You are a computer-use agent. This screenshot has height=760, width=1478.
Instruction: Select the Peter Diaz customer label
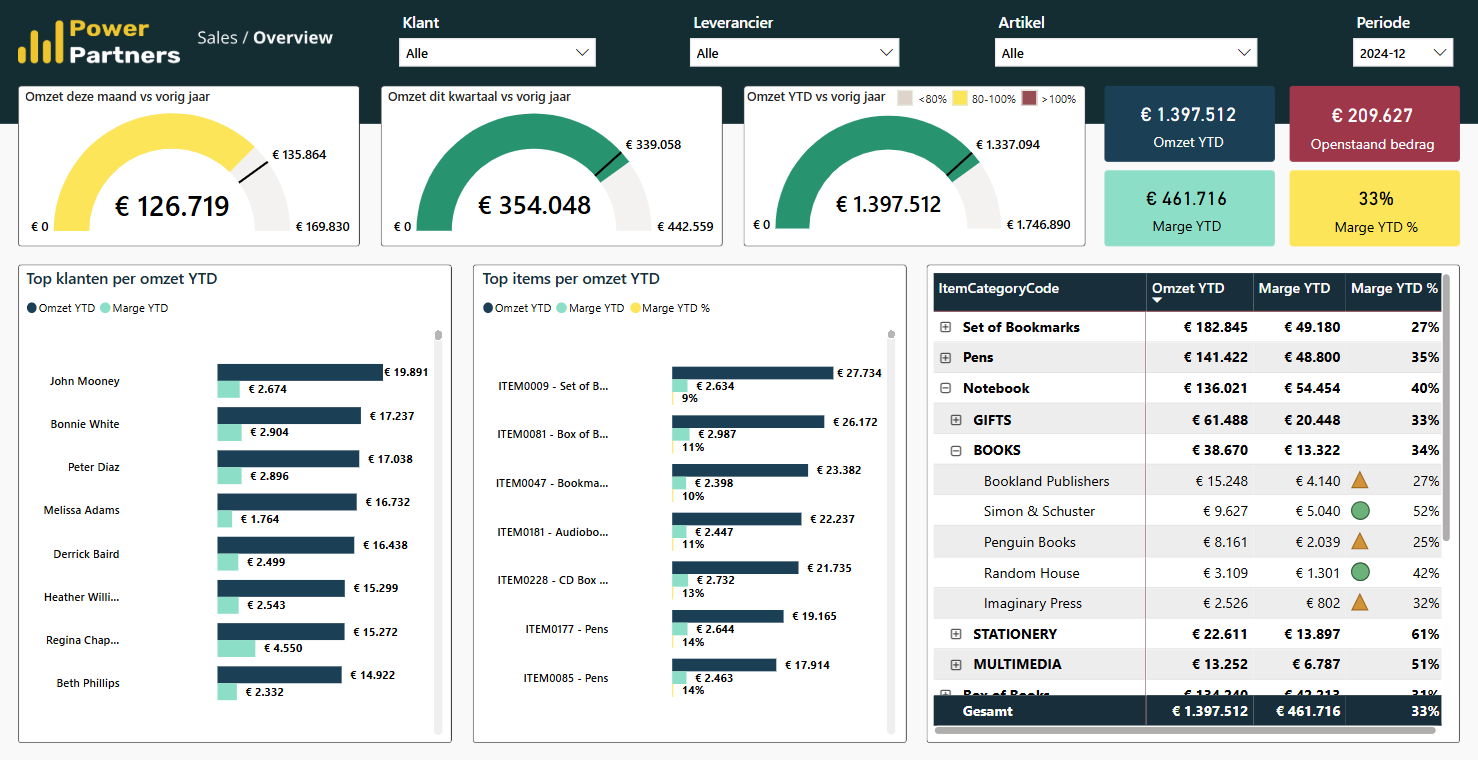click(94, 467)
